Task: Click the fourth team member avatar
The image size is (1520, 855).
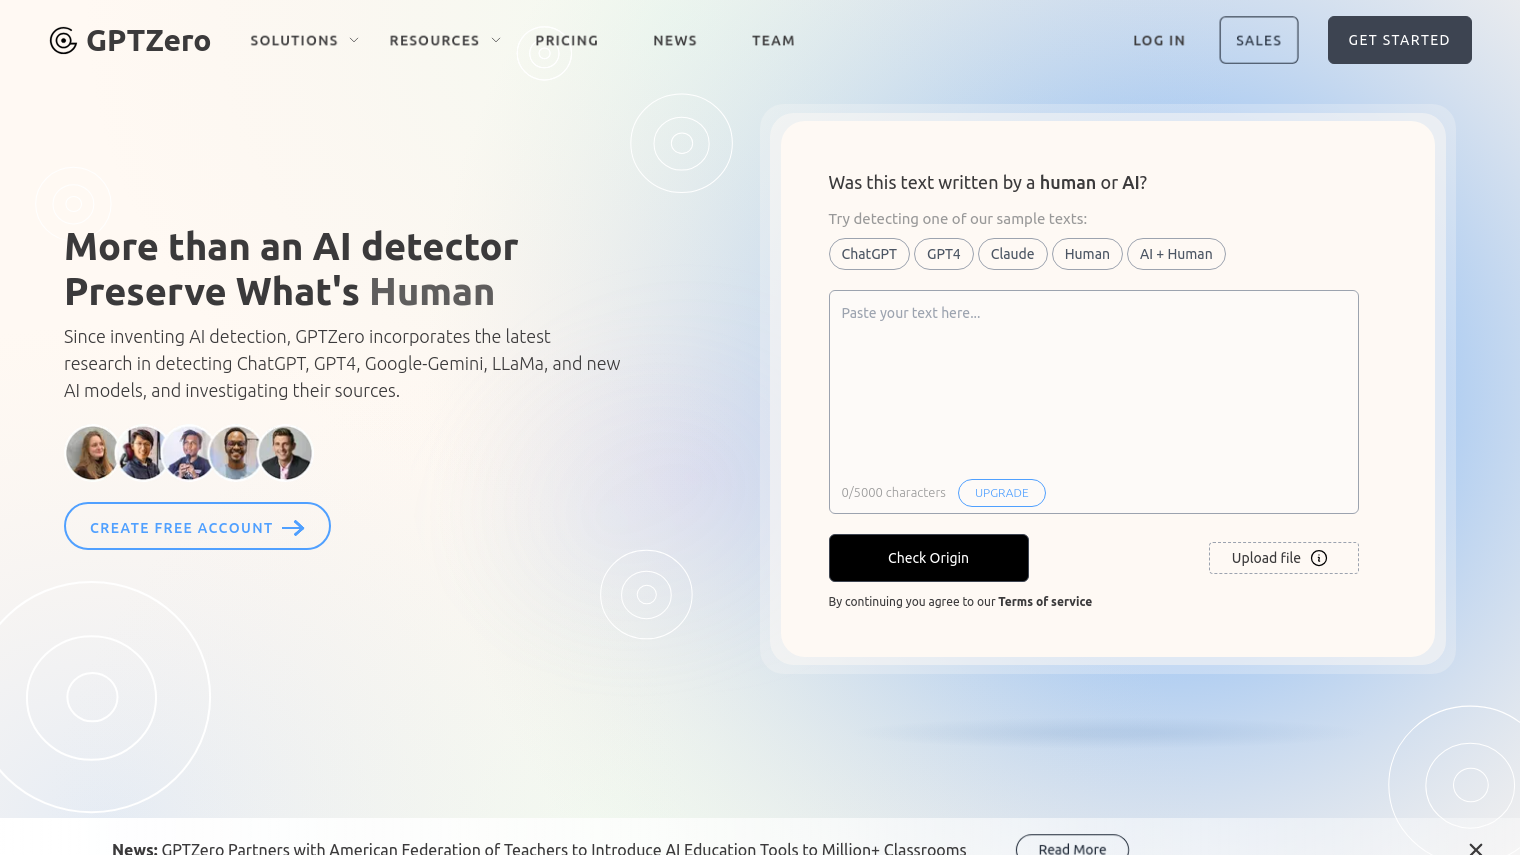Action: click(x=235, y=453)
